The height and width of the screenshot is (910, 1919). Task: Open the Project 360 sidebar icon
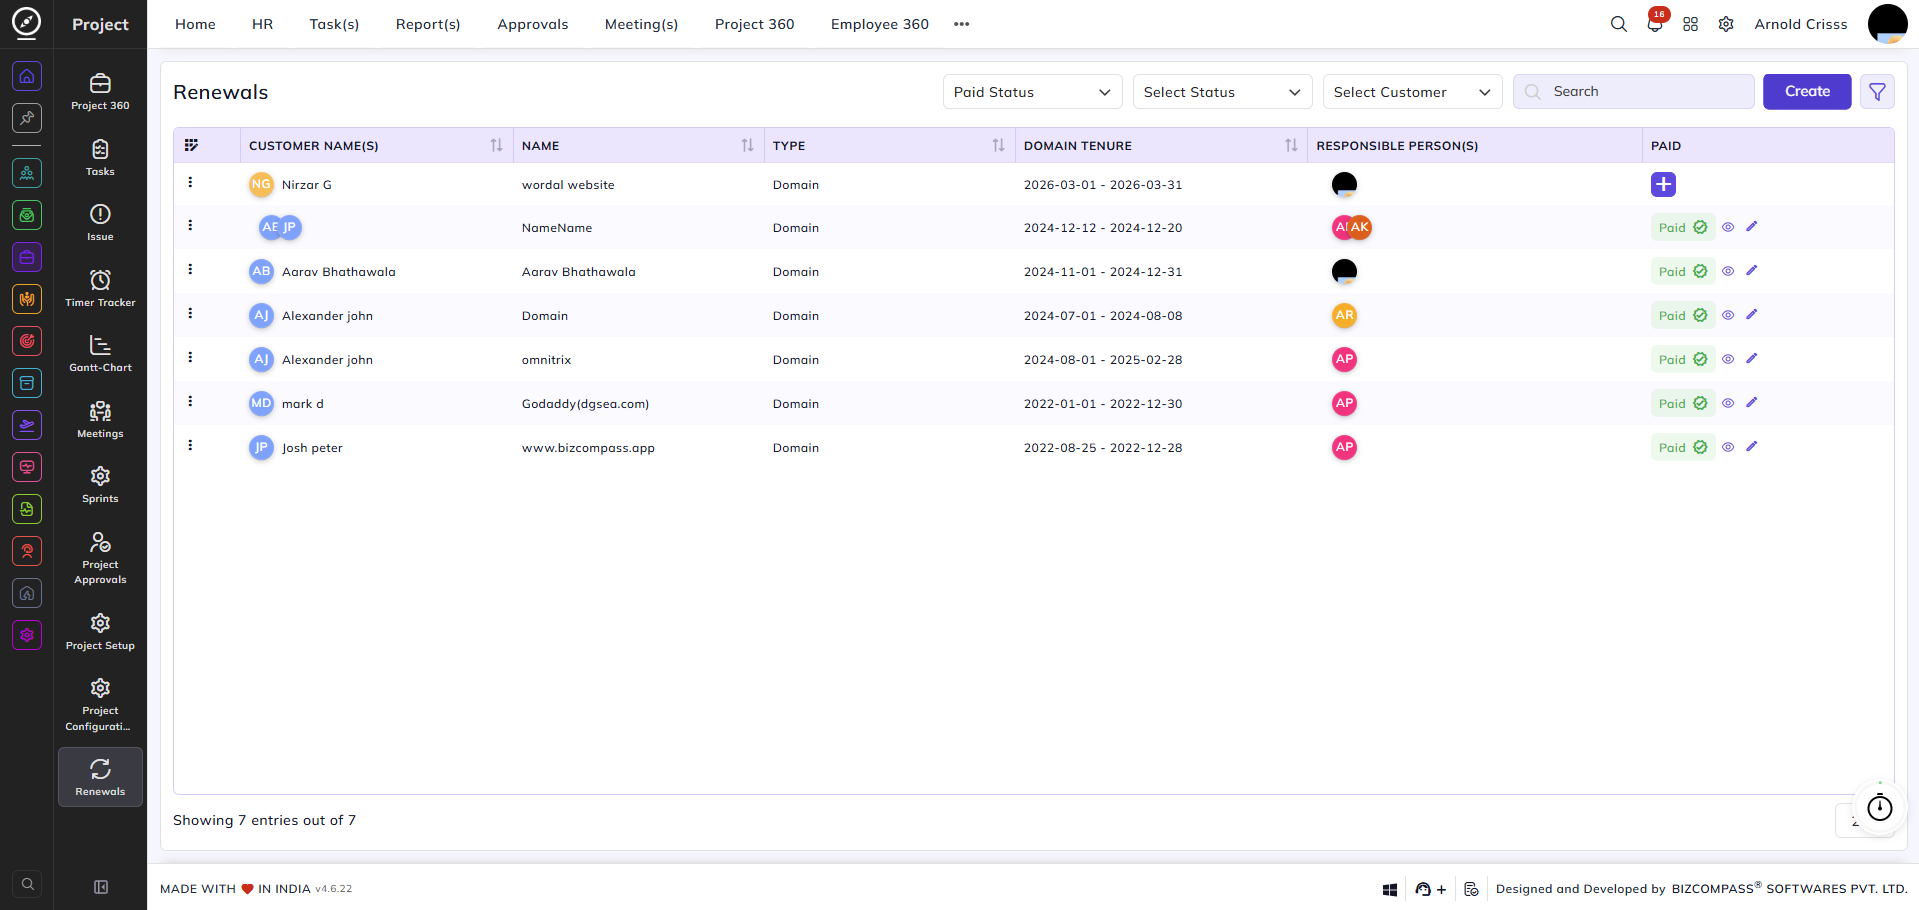click(100, 92)
